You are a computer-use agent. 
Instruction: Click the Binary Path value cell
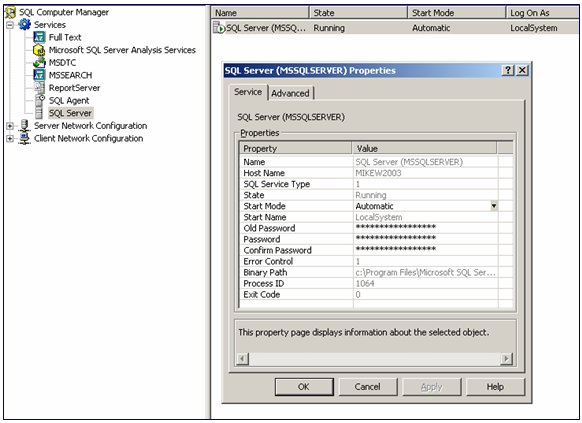pyautogui.click(x=425, y=272)
